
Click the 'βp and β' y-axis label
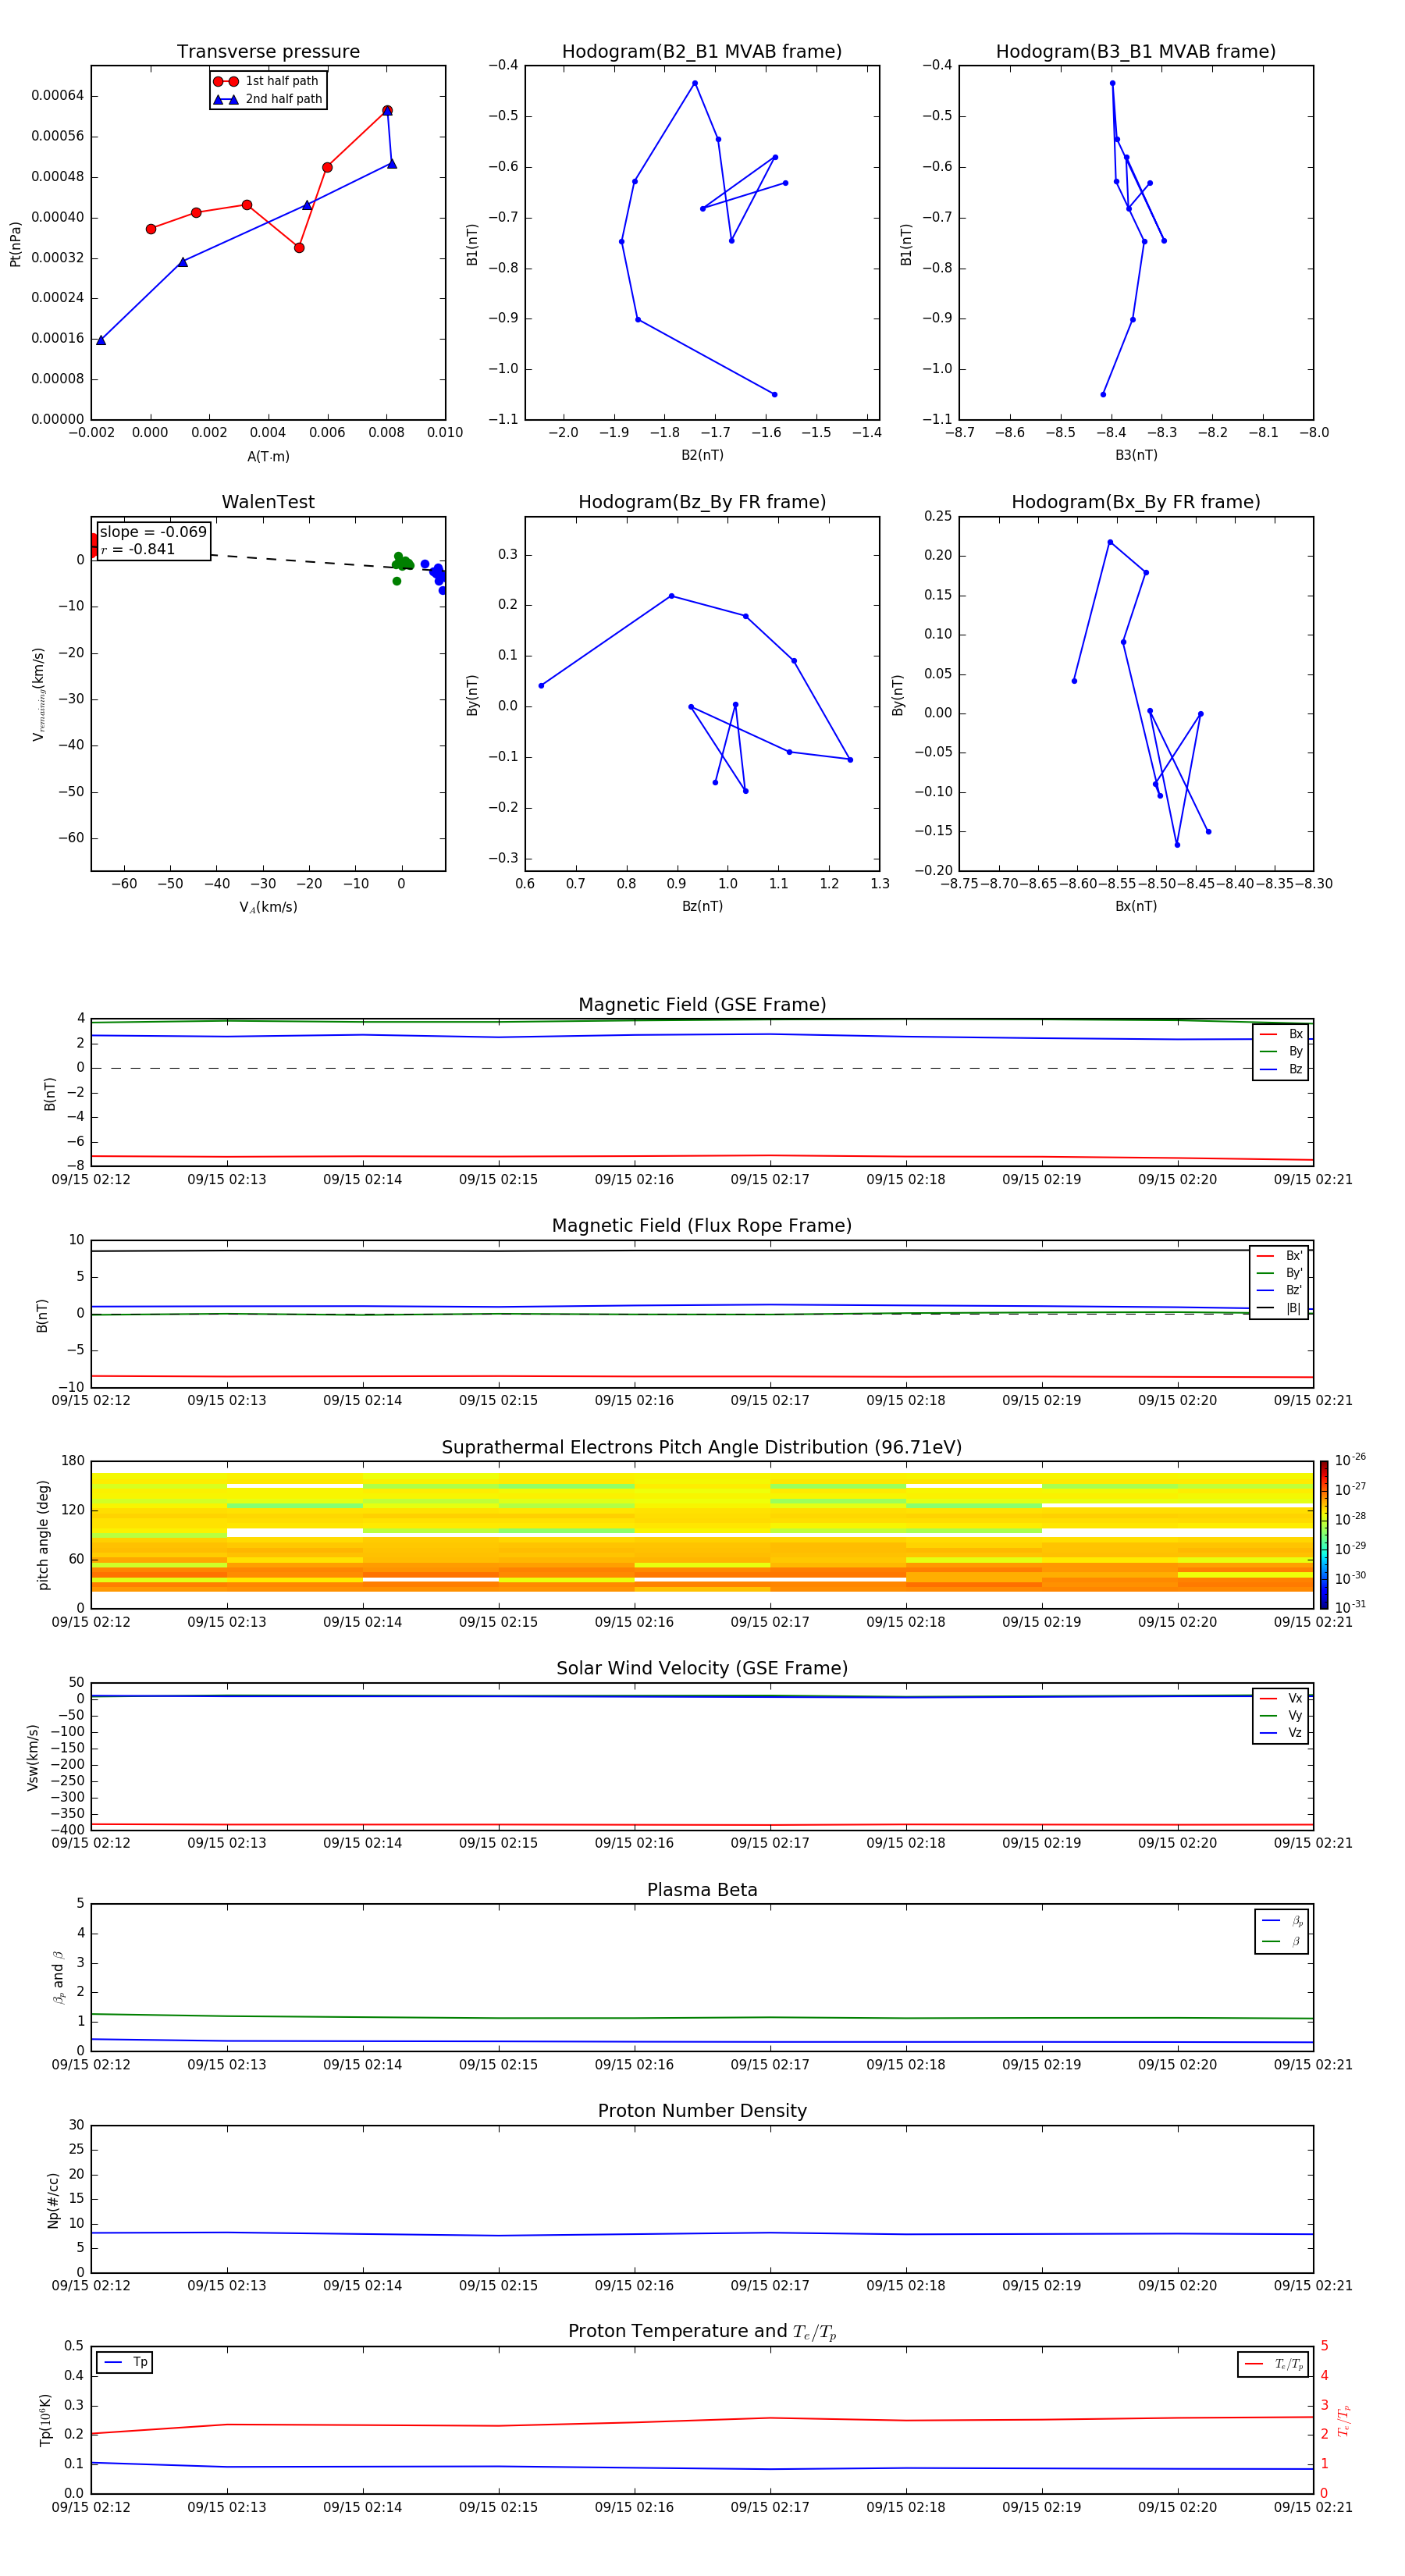coord(58,1978)
